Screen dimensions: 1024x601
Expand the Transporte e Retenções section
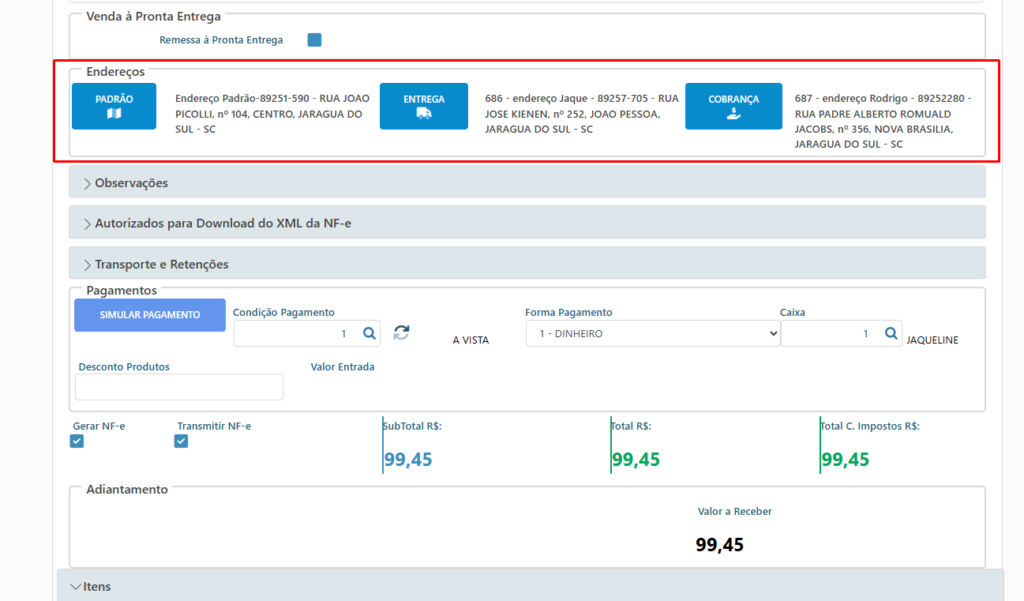pos(160,264)
